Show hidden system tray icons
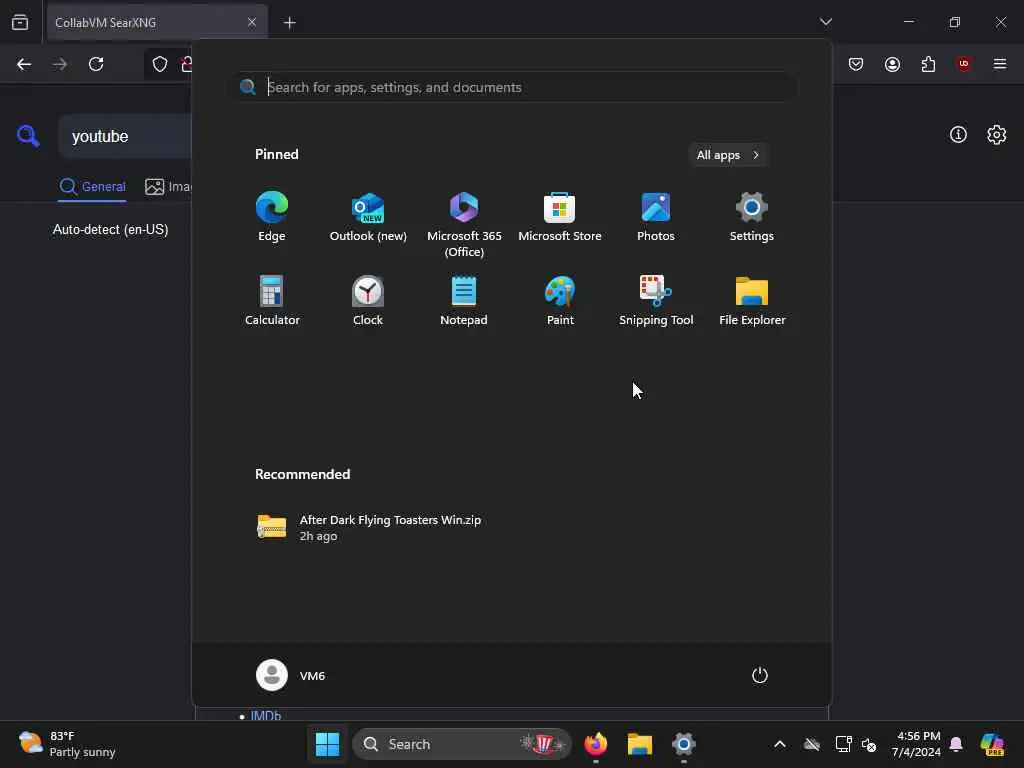Viewport: 1024px width, 768px height. tap(780, 744)
